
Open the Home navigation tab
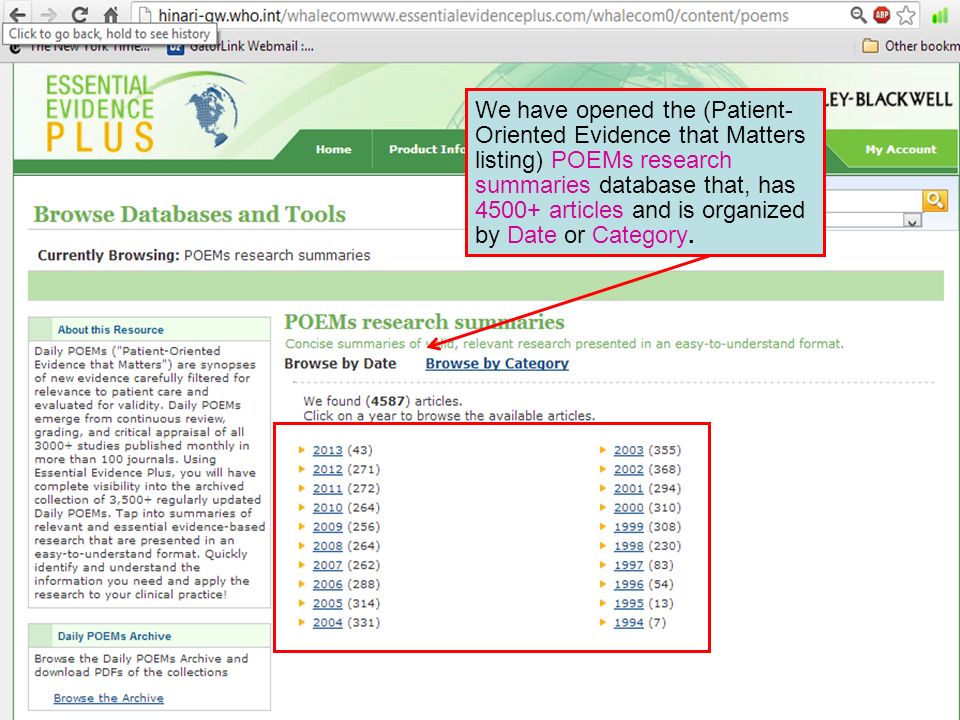coord(334,149)
